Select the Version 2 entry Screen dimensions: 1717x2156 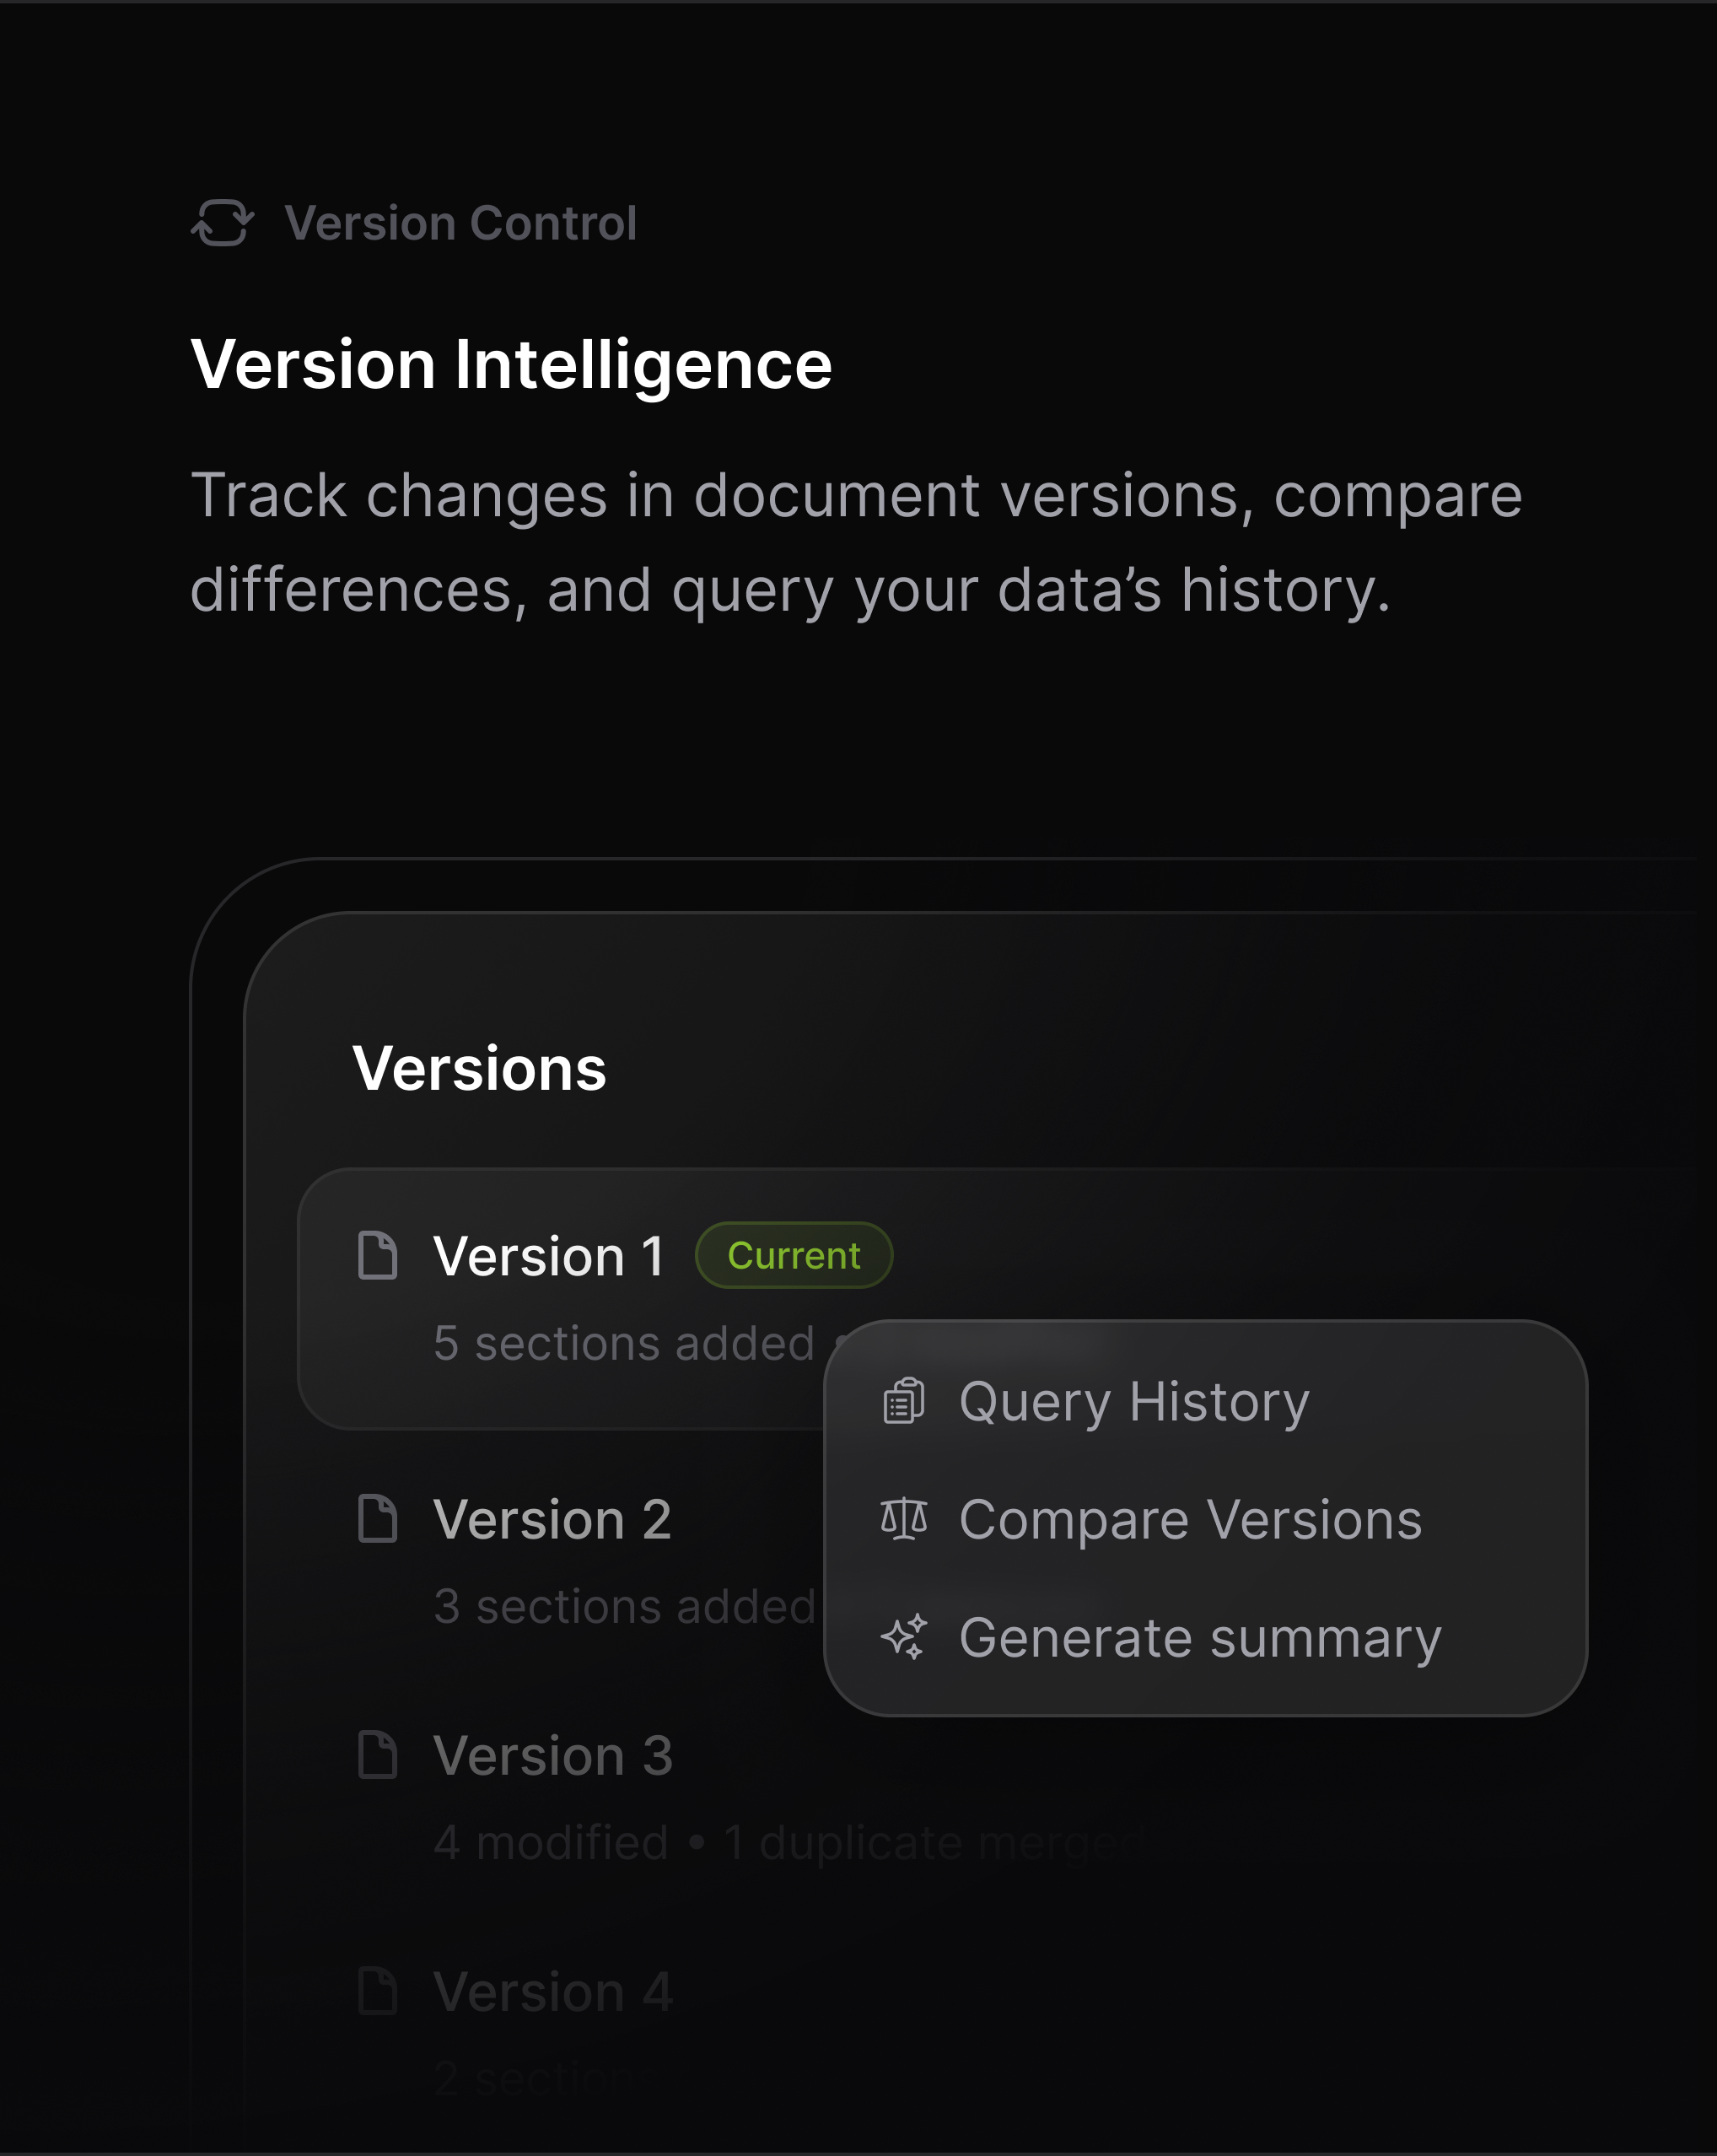coord(552,1519)
